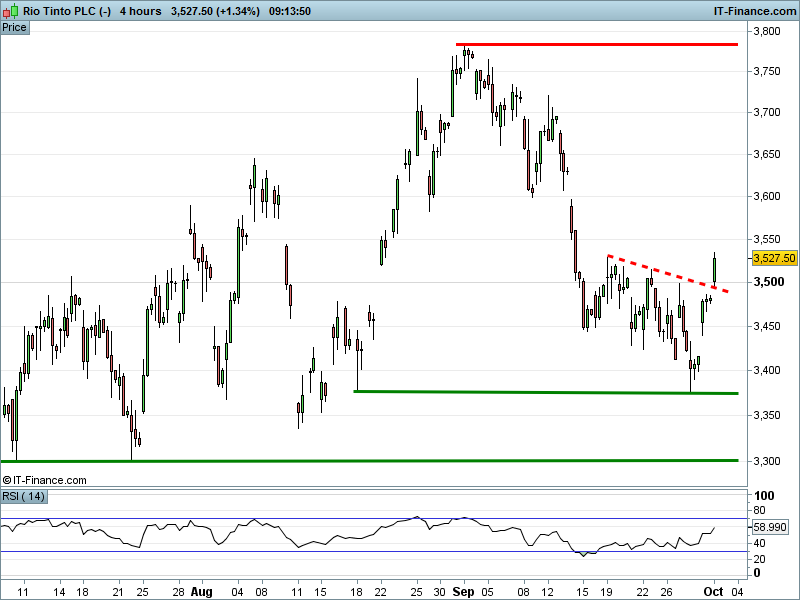Open the IT-Finance.com link in header
This screenshot has height=600, width=800.
click(754, 11)
